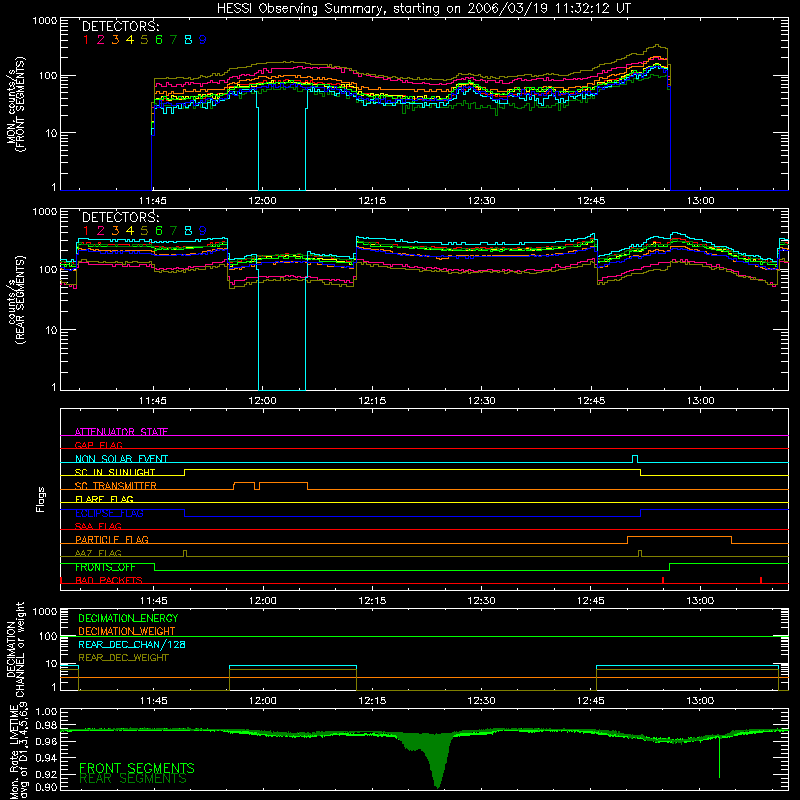Click the DECIMATION CHANNEL or weight axis title
The height and width of the screenshot is (800, 800).
[x=15, y=649]
